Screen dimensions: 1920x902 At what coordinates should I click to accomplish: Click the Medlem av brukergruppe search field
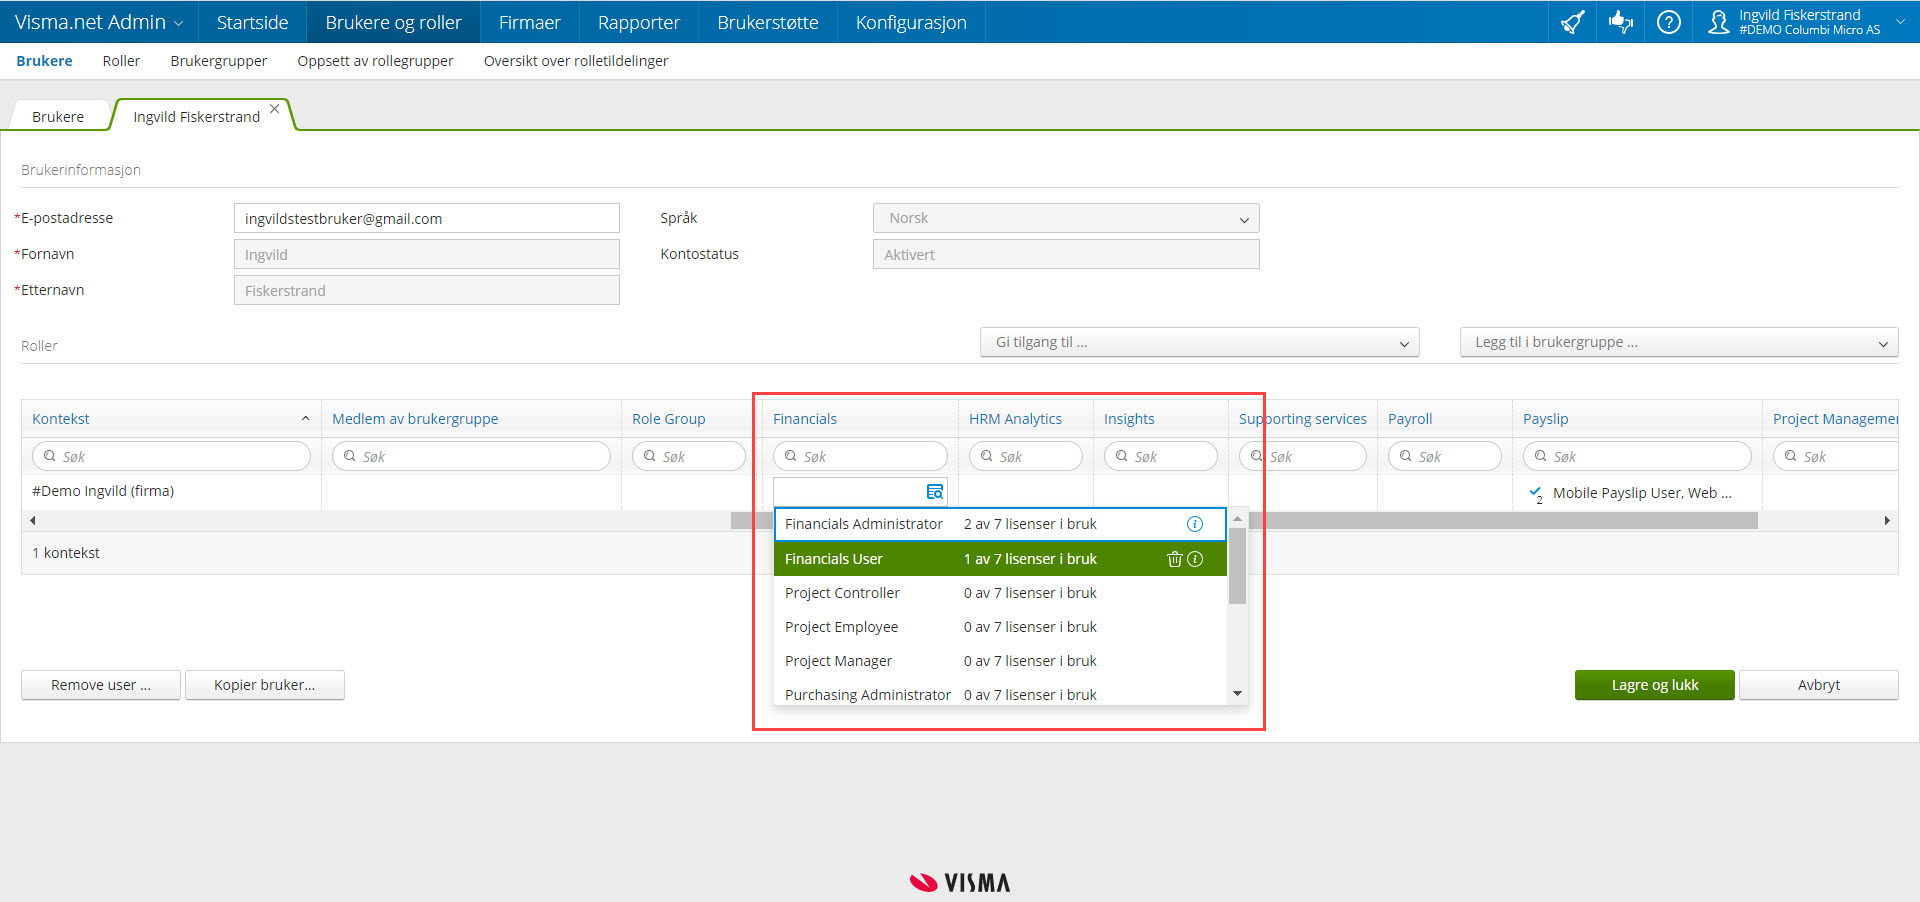point(471,456)
